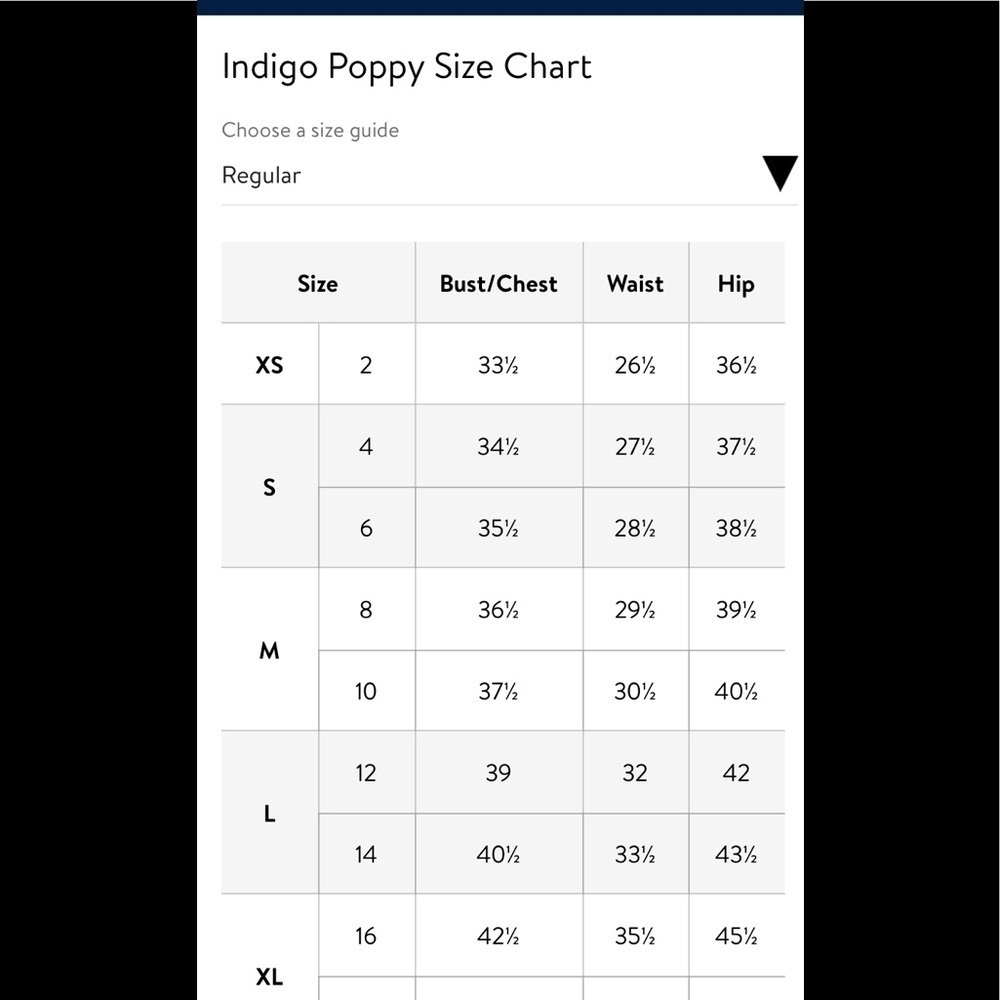The image size is (1000, 1000).
Task: Select the Bust/Chest column header
Action: tap(499, 283)
